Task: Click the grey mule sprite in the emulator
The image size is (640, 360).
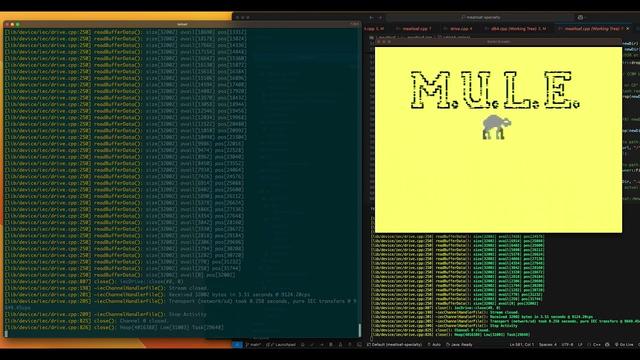Action: [496, 127]
